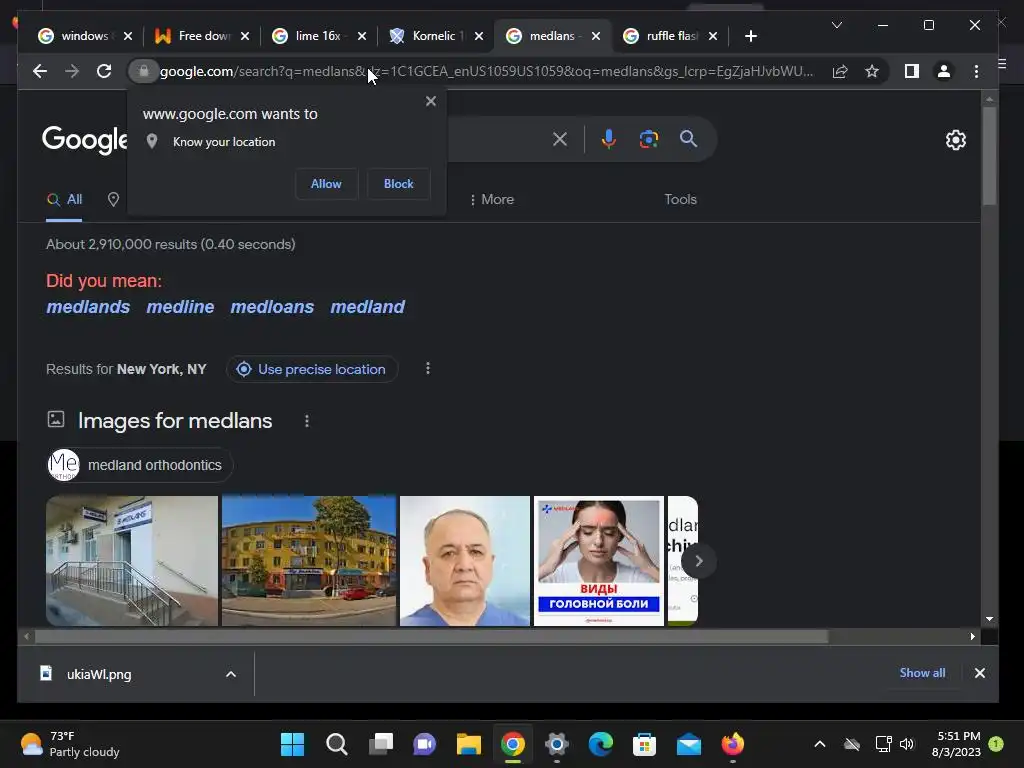Image resolution: width=1024 pixels, height=768 pixels.
Task: Click the Google logo
Action: (x=85, y=139)
